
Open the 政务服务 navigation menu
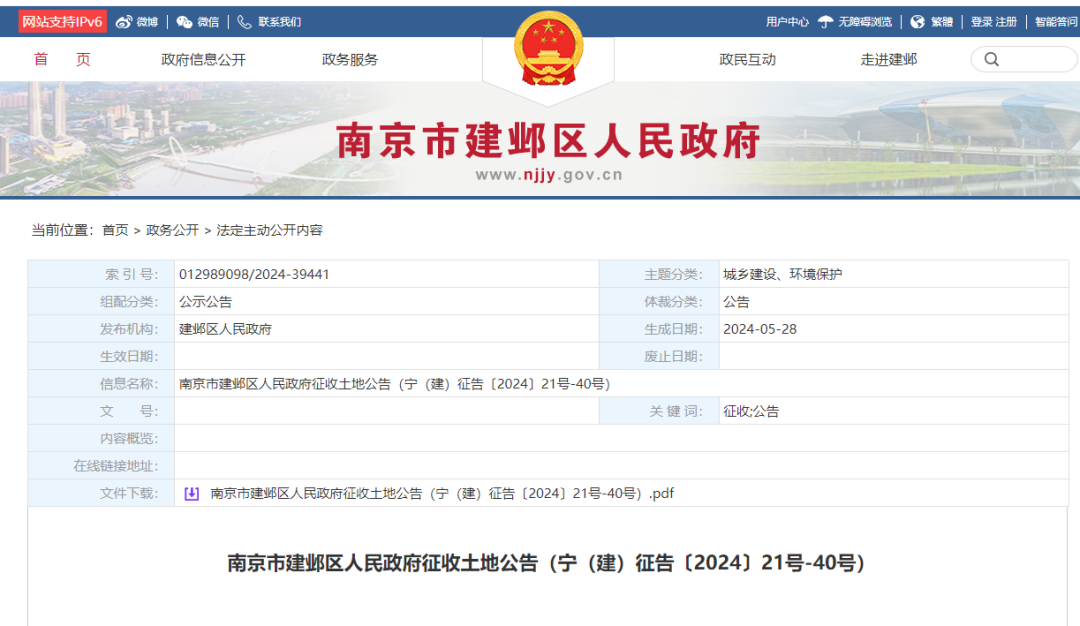pyautogui.click(x=349, y=59)
